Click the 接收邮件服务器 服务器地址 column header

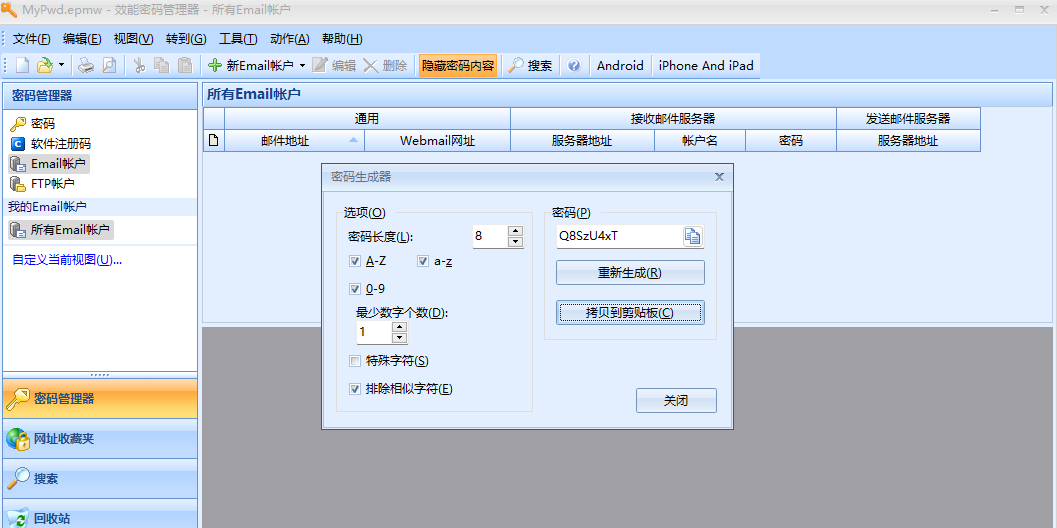click(x=582, y=141)
